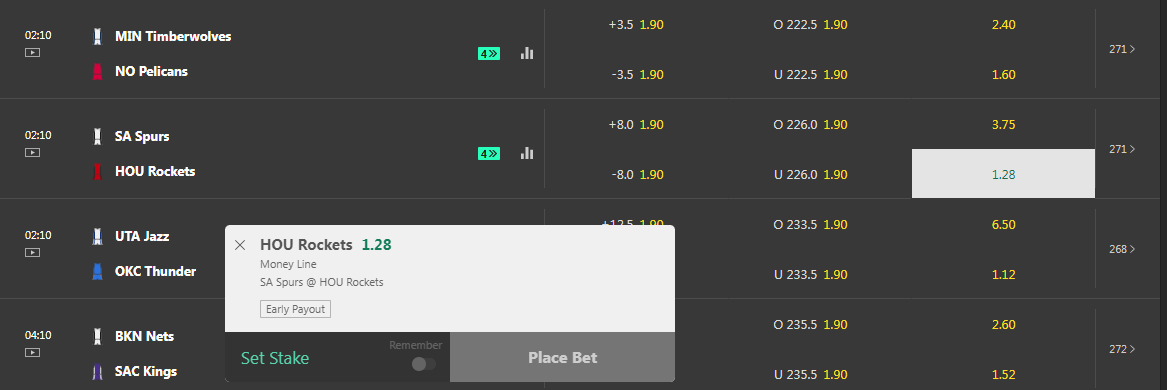Open green bet builder badge for Spurs game
Screen dimensions: 1167x390
tap(489, 153)
